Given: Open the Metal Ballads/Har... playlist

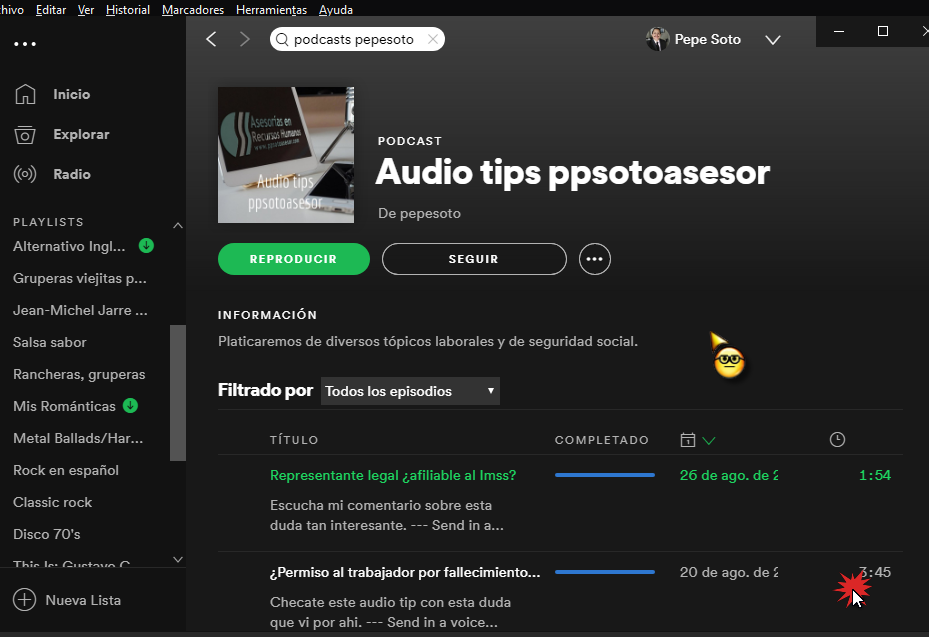Looking at the screenshot, I should [x=78, y=438].
